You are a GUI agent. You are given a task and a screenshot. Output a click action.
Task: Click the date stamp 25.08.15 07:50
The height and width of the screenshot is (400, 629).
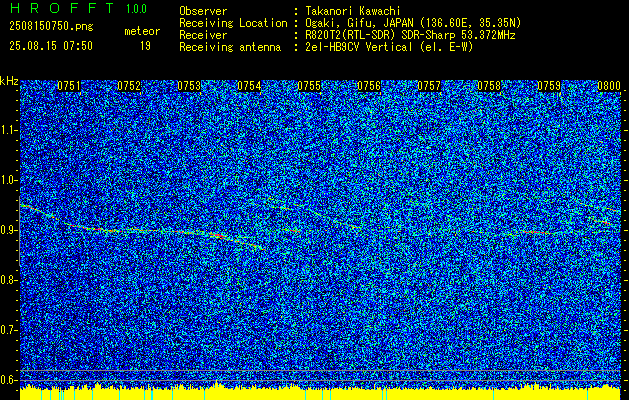(51, 46)
